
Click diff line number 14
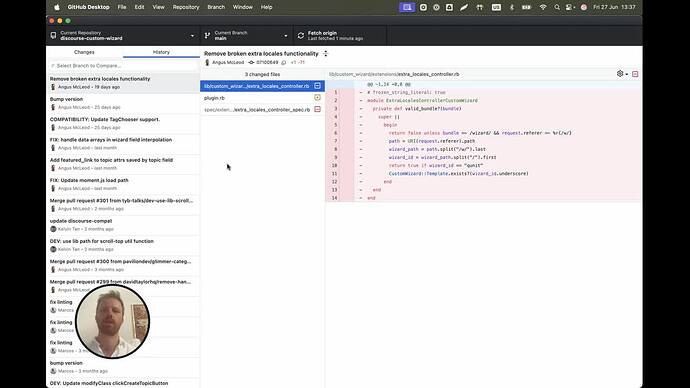click(x=335, y=198)
